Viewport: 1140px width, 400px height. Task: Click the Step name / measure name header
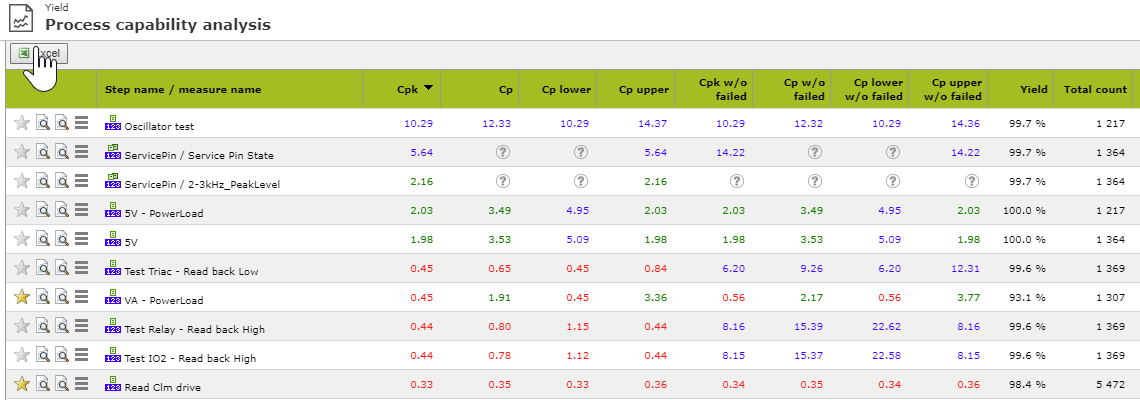(183, 89)
